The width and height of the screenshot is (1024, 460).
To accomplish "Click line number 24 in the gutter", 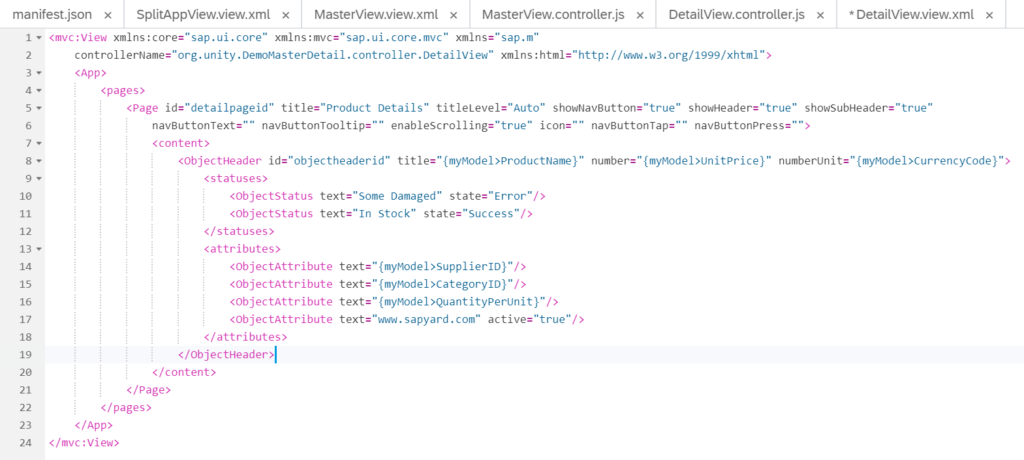I will click(x=26, y=443).
